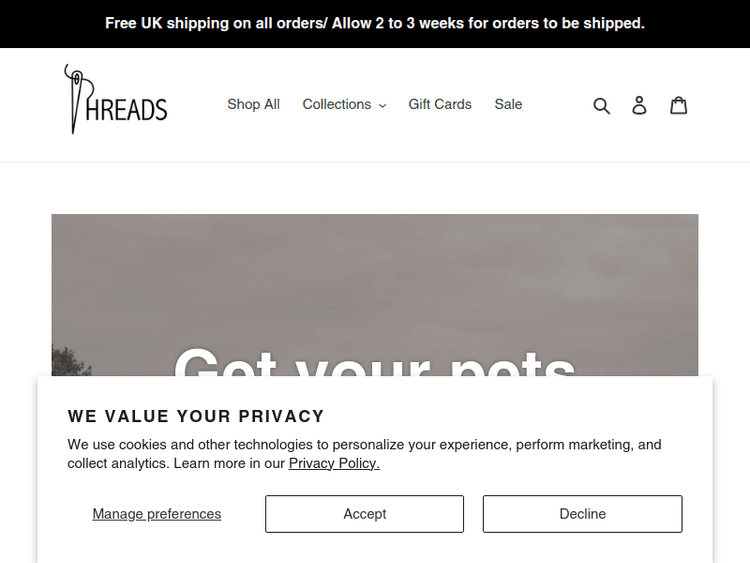Open Manage preferences for cookies
The image size is (750, 563).
click(x=157, y=514)
